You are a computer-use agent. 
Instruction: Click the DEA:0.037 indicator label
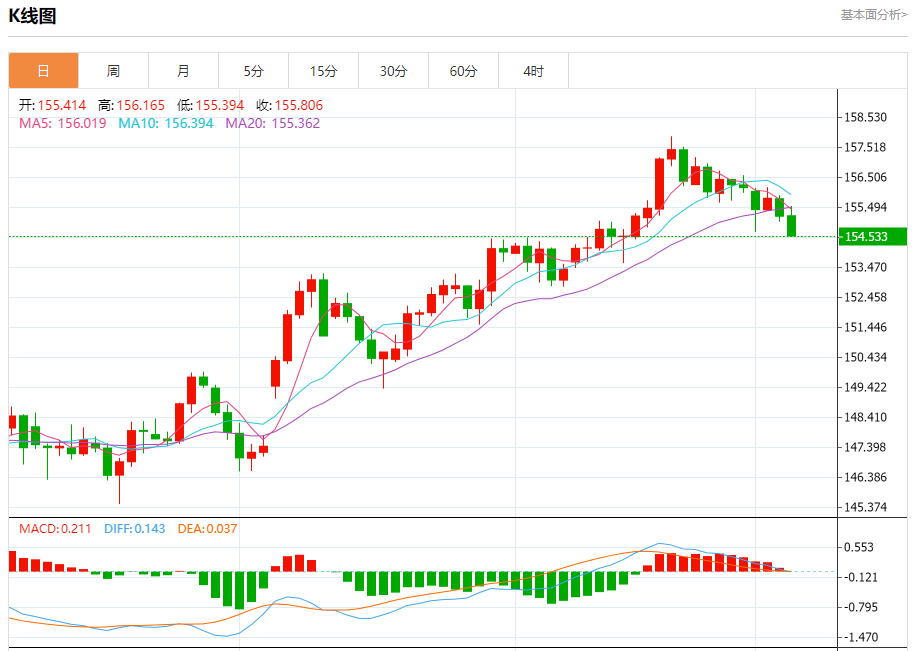(x=207, y=529)
